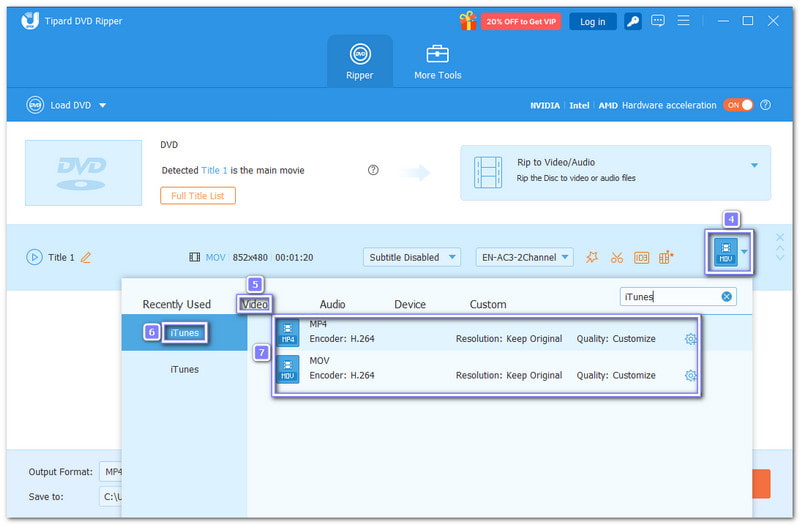Play Title 1 preview
This screenshot has width=800, height=525.
34,257
